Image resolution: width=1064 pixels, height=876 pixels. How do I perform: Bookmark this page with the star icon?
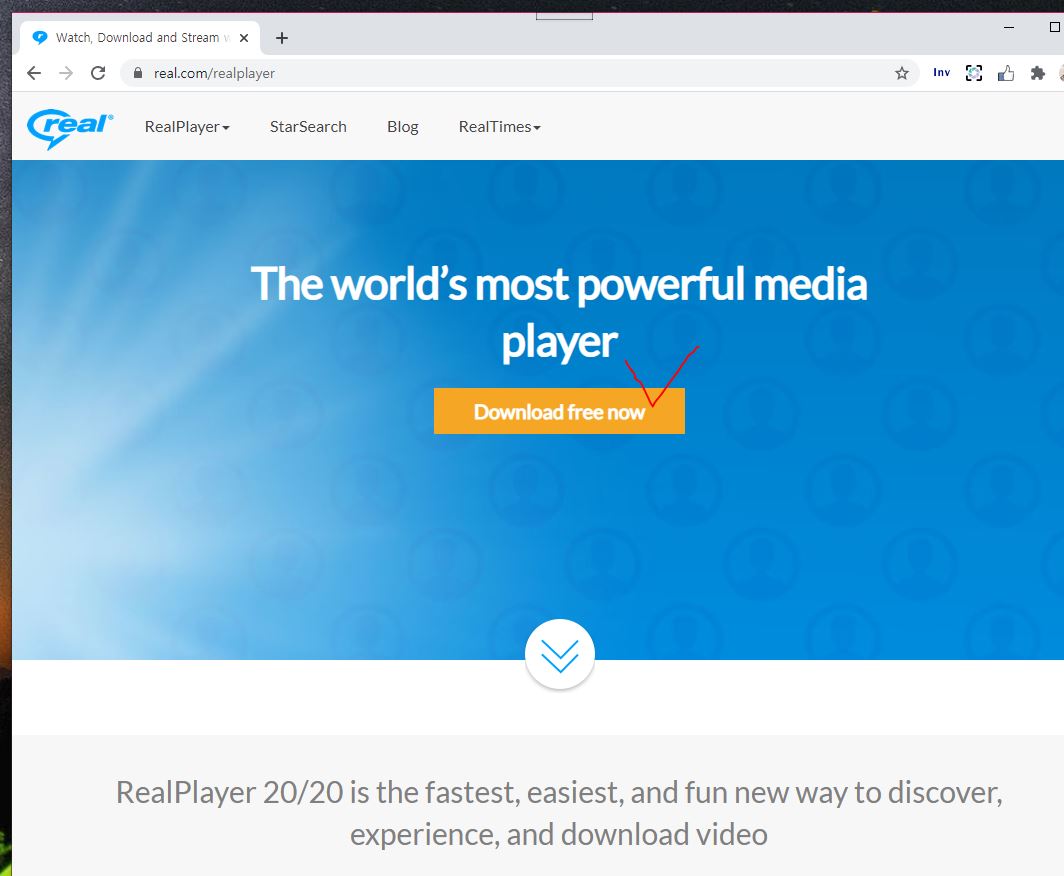[901, 73]
